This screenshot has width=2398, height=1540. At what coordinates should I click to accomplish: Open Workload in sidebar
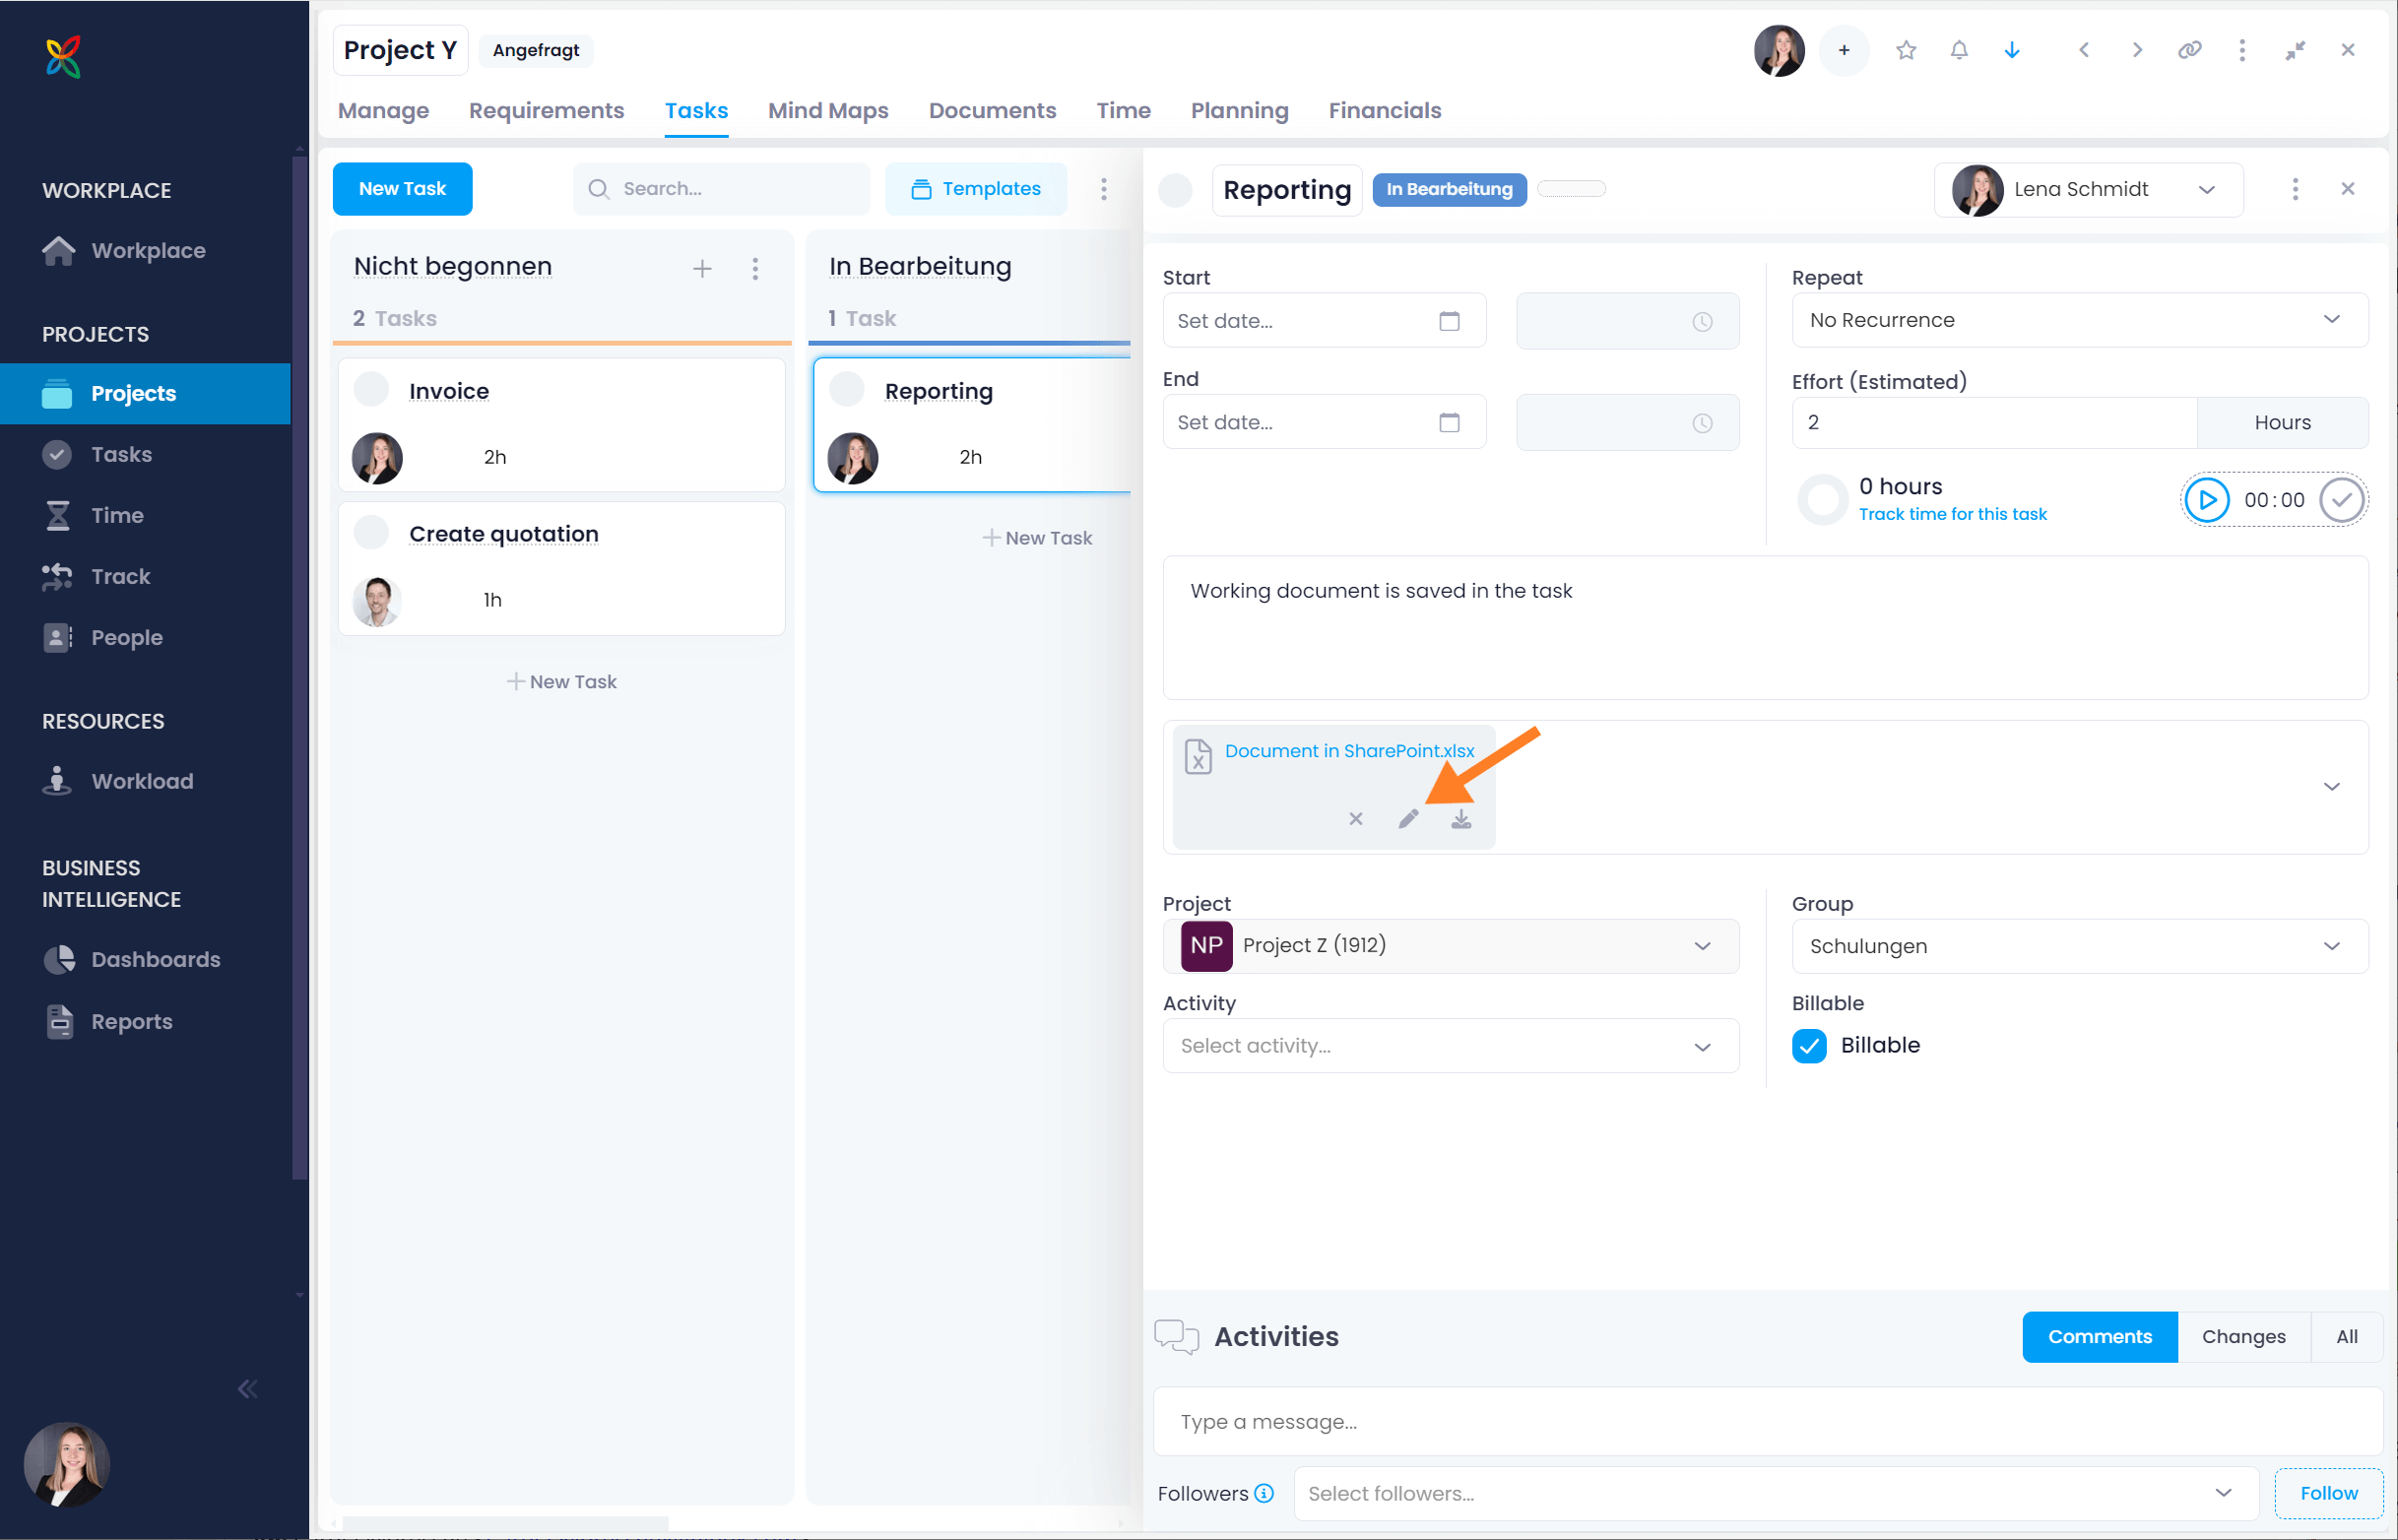[145, 781]
